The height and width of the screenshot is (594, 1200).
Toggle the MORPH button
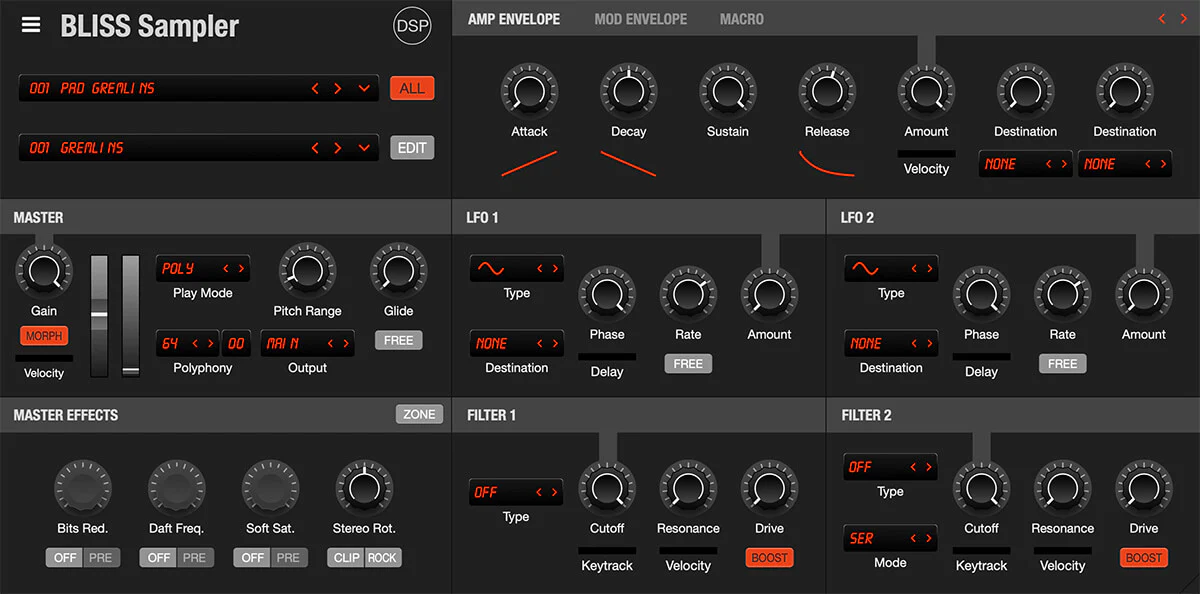[44, 336]
